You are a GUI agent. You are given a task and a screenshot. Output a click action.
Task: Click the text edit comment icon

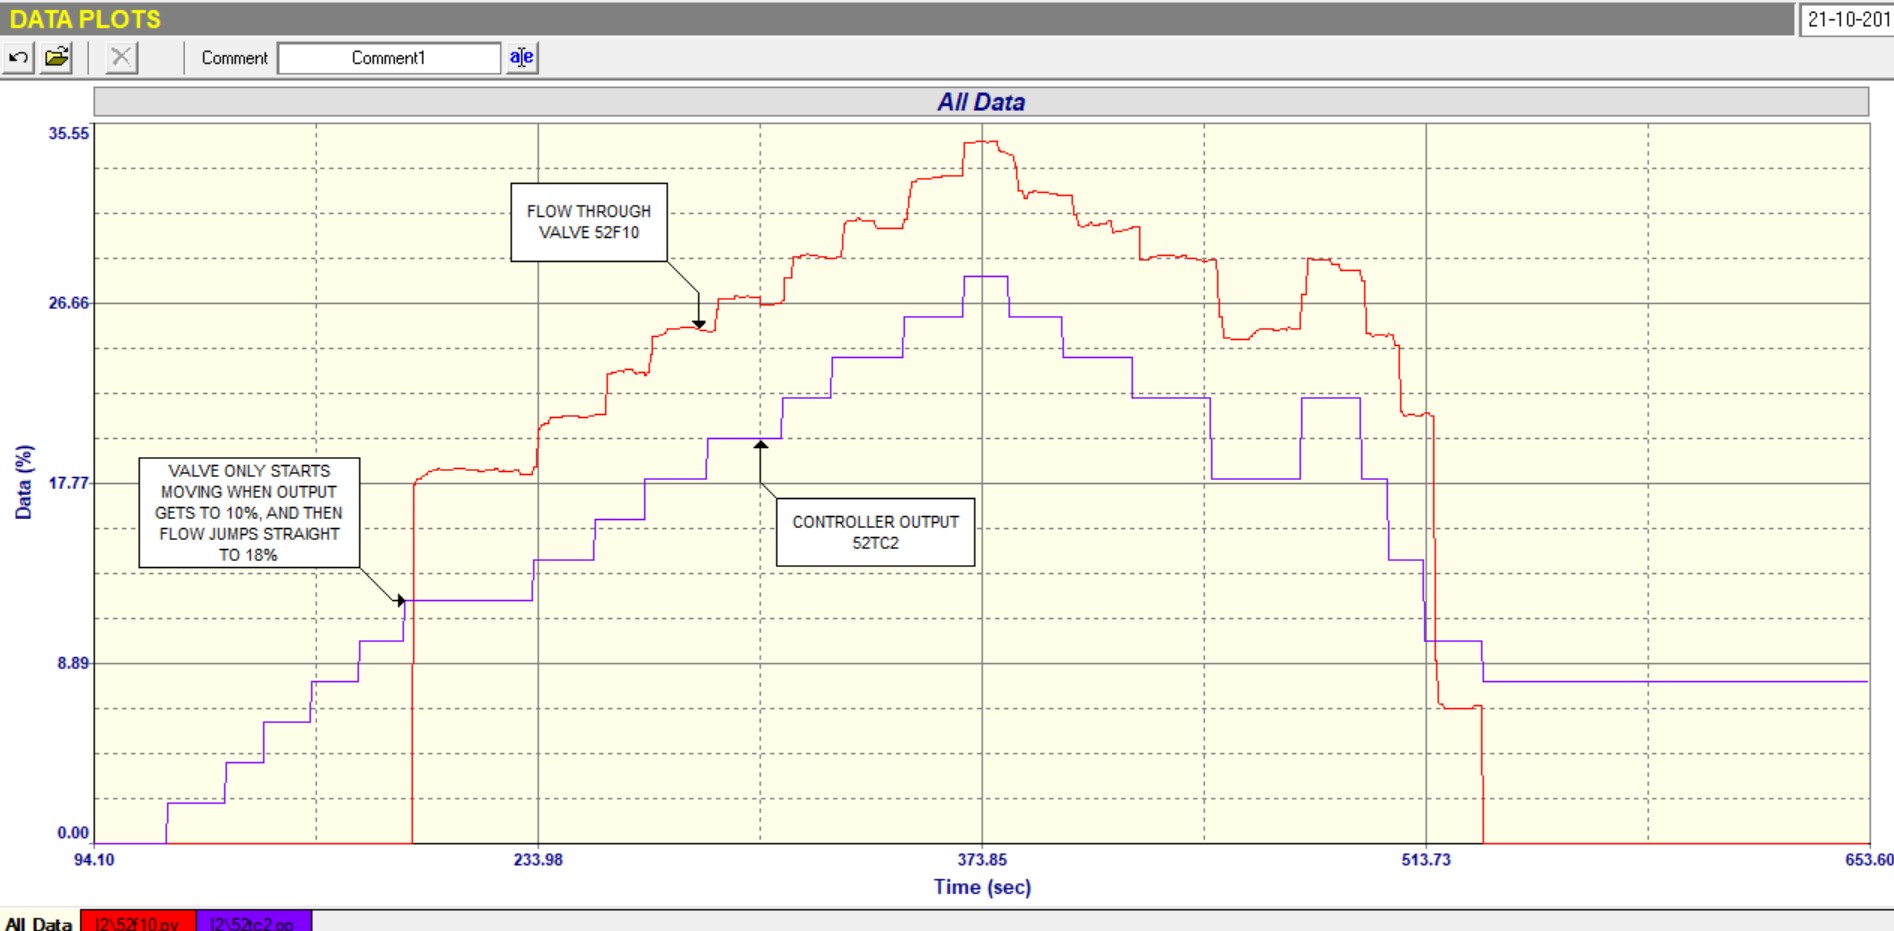[x=521, y=58]
